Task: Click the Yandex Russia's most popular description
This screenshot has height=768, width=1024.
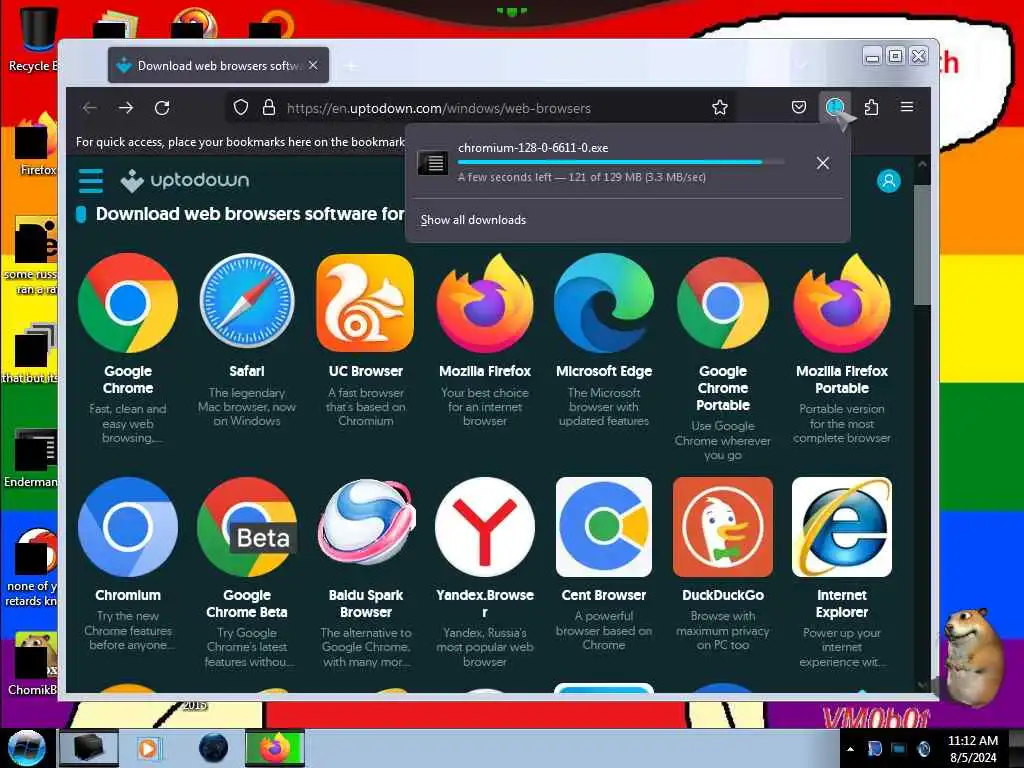Action: point(485,647)
